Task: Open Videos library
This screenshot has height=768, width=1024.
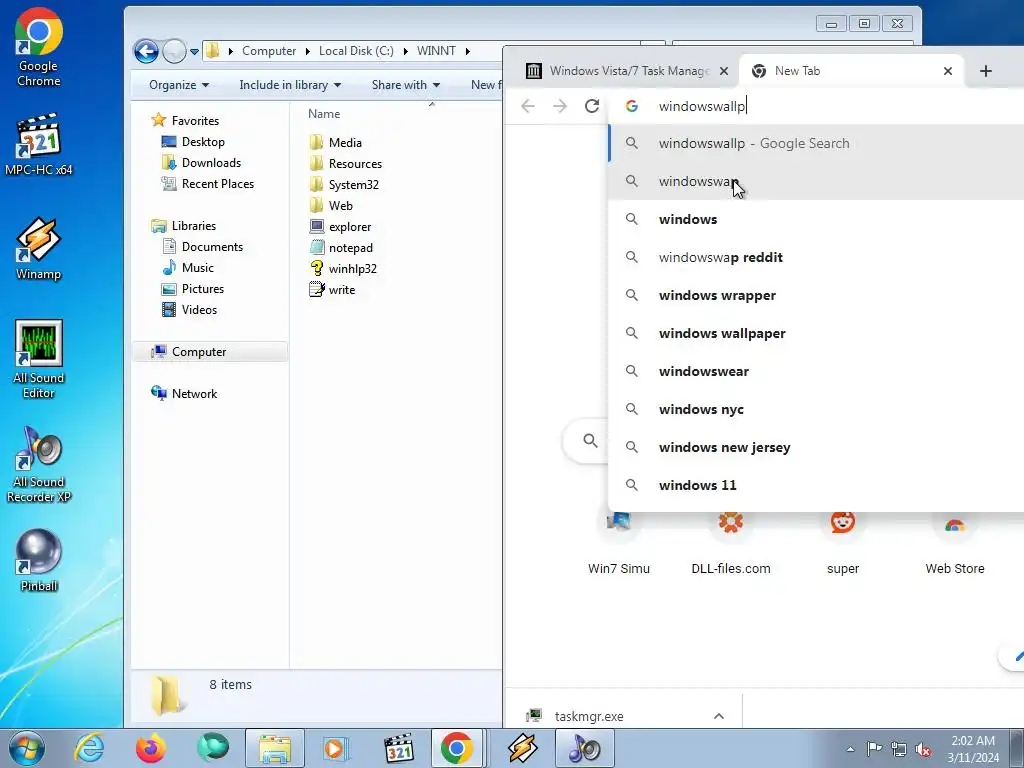Action: (x=189, y=310)
